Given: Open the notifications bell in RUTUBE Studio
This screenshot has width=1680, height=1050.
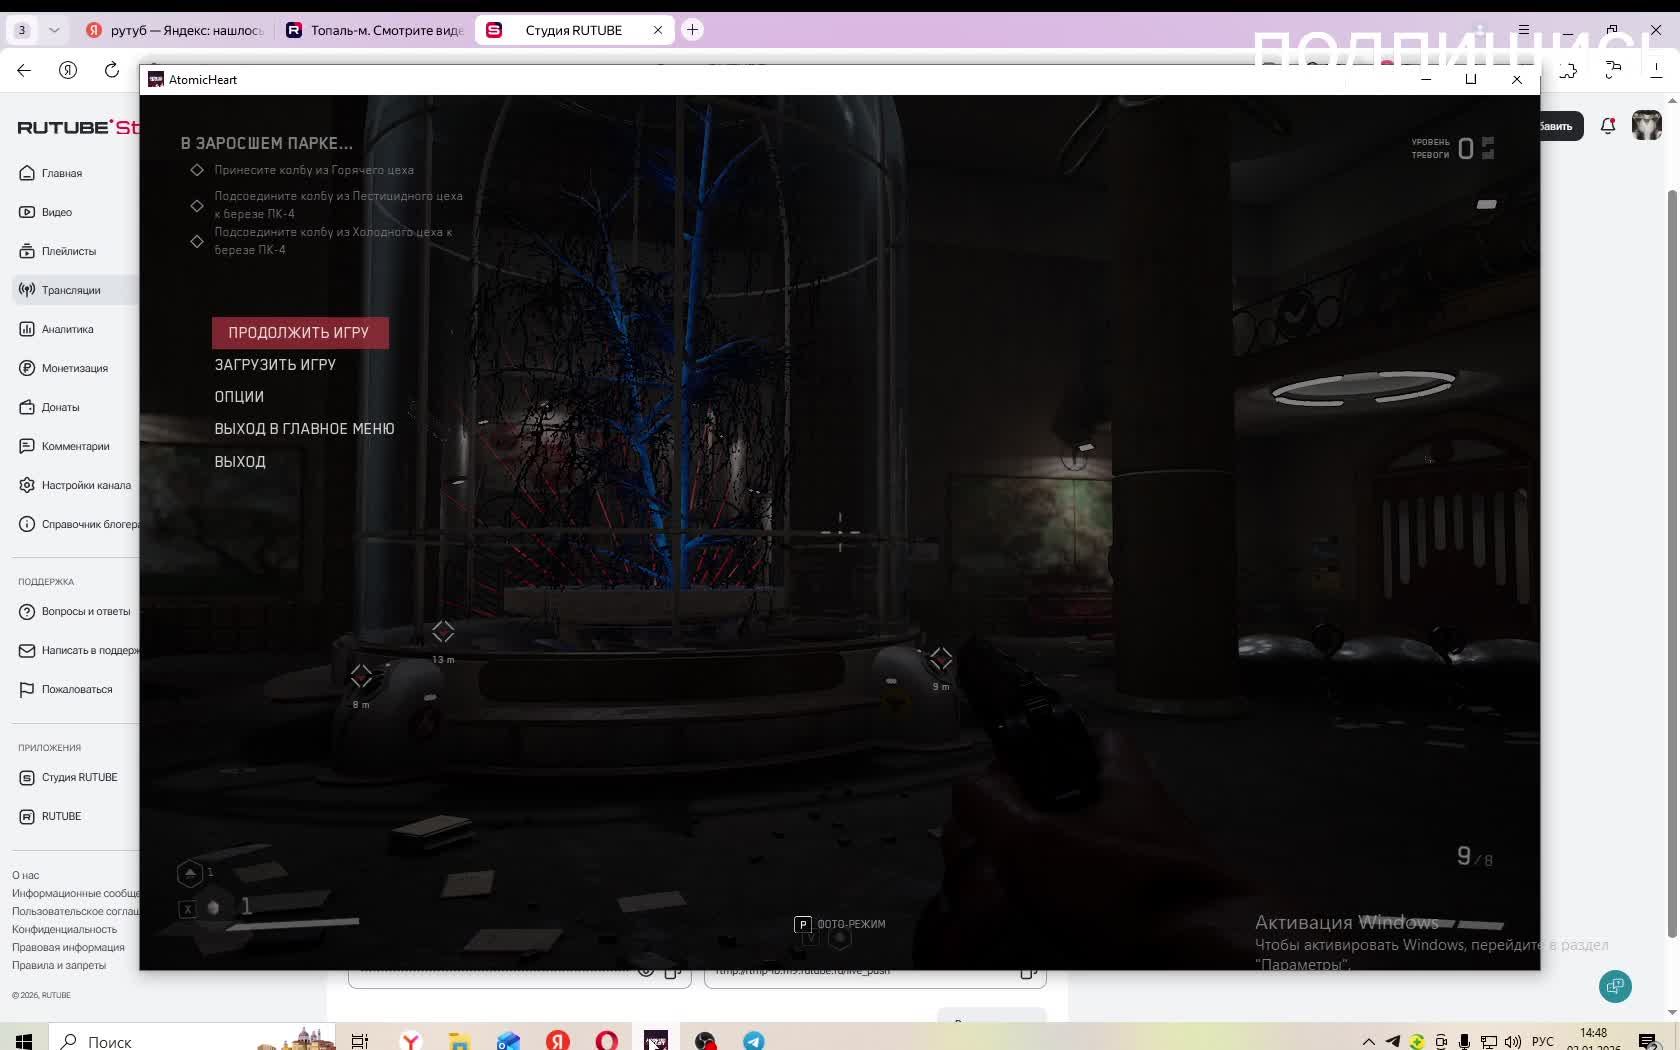Looking at the screenshot, I should 1608,126.
